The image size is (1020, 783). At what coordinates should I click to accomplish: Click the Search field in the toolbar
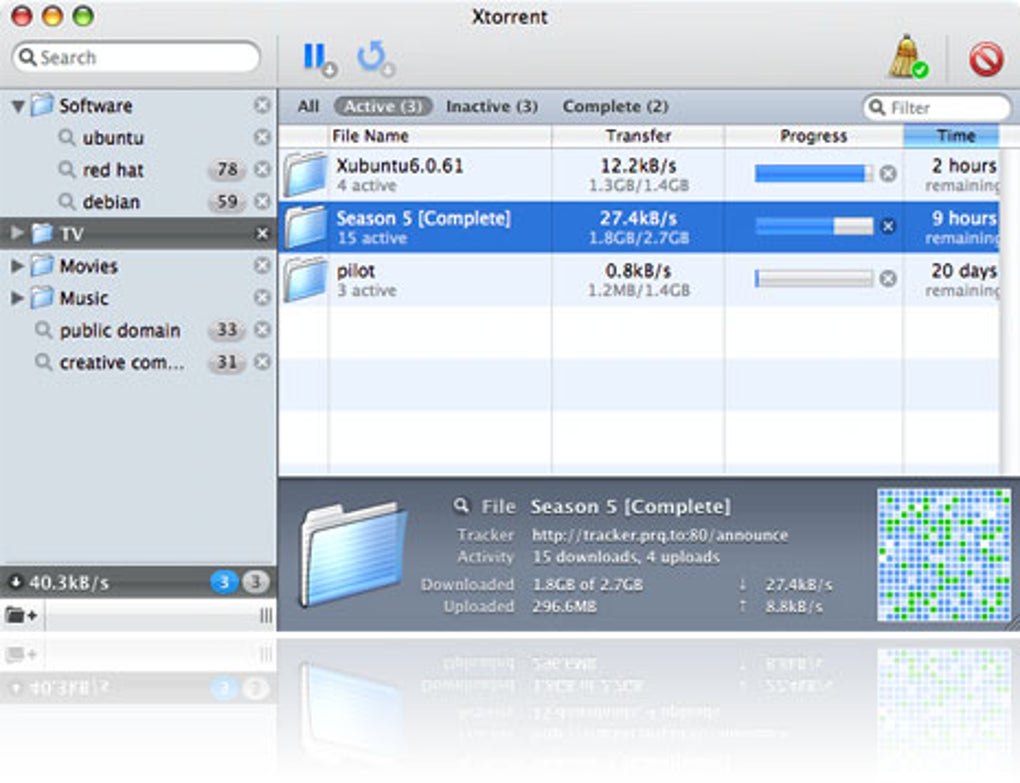pos(136,57)
